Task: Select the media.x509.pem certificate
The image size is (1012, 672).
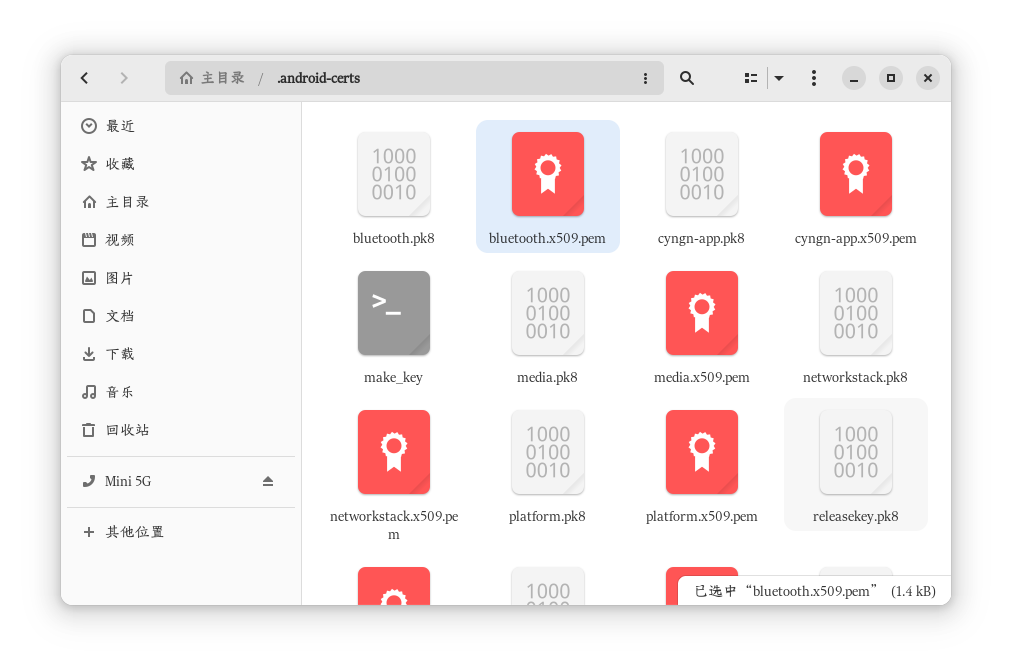Action: click(x=702, y=327)
